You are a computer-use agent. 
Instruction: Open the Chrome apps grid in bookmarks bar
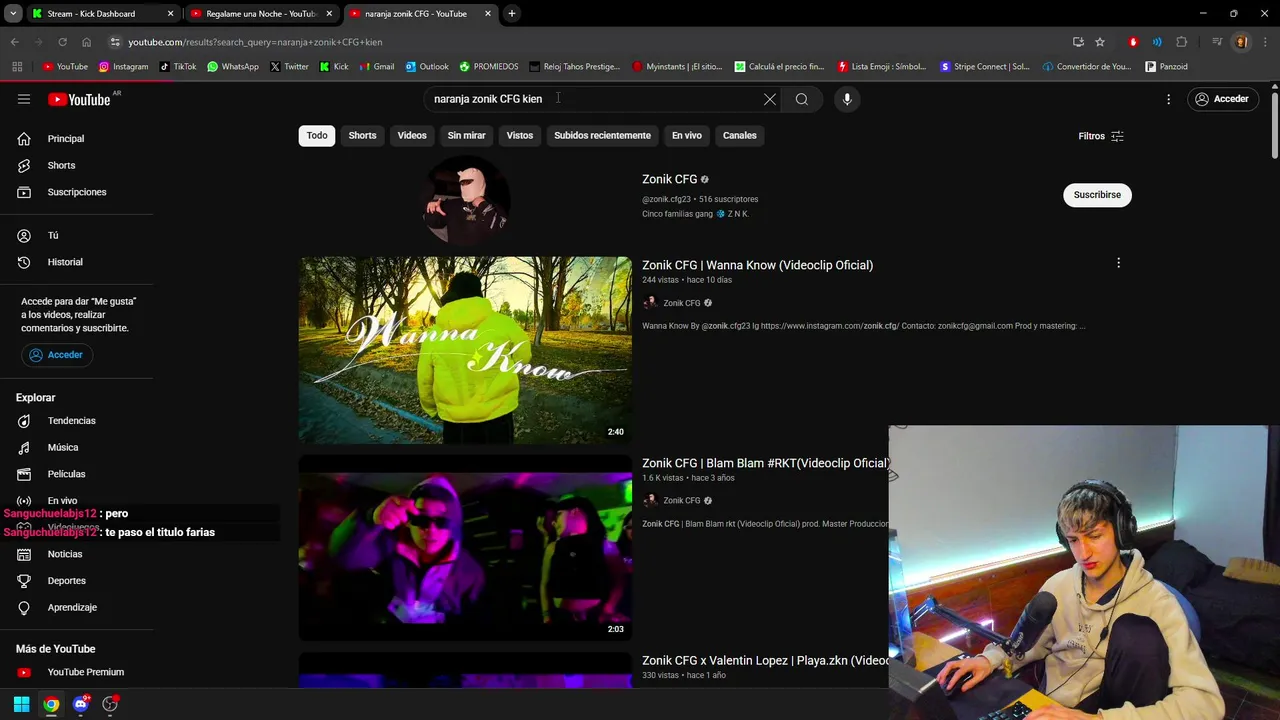17,67
